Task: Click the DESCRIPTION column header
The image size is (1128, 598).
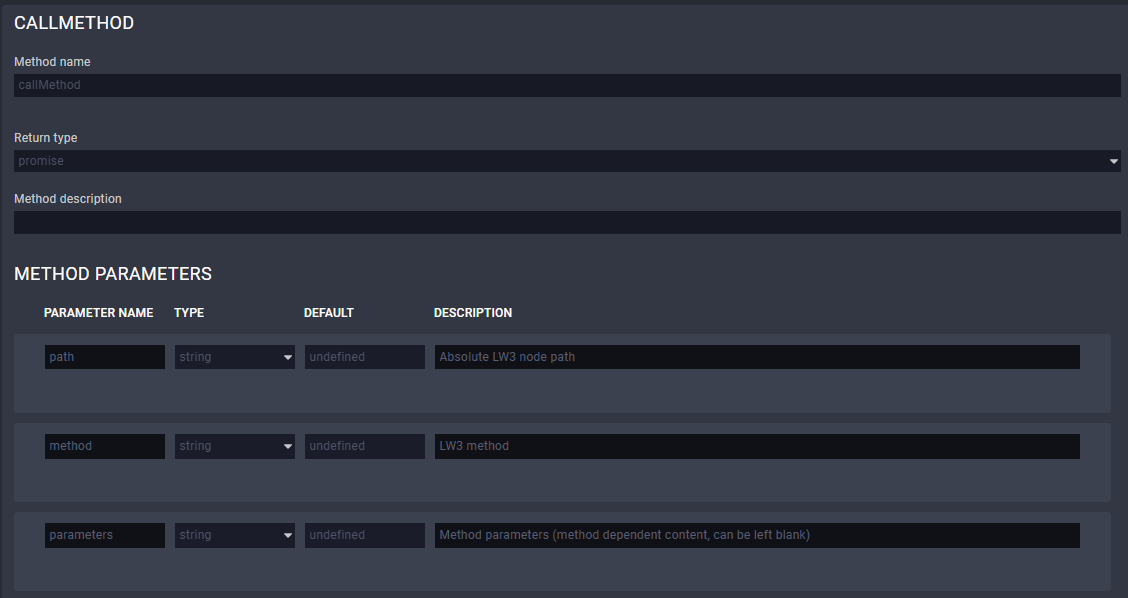Action: (472, 313)
